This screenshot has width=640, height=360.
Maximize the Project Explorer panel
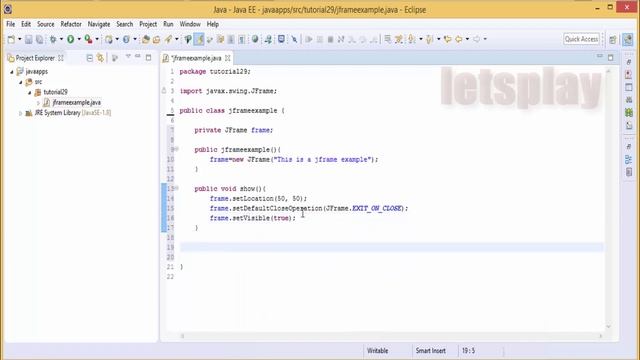[x=149, y=58]
